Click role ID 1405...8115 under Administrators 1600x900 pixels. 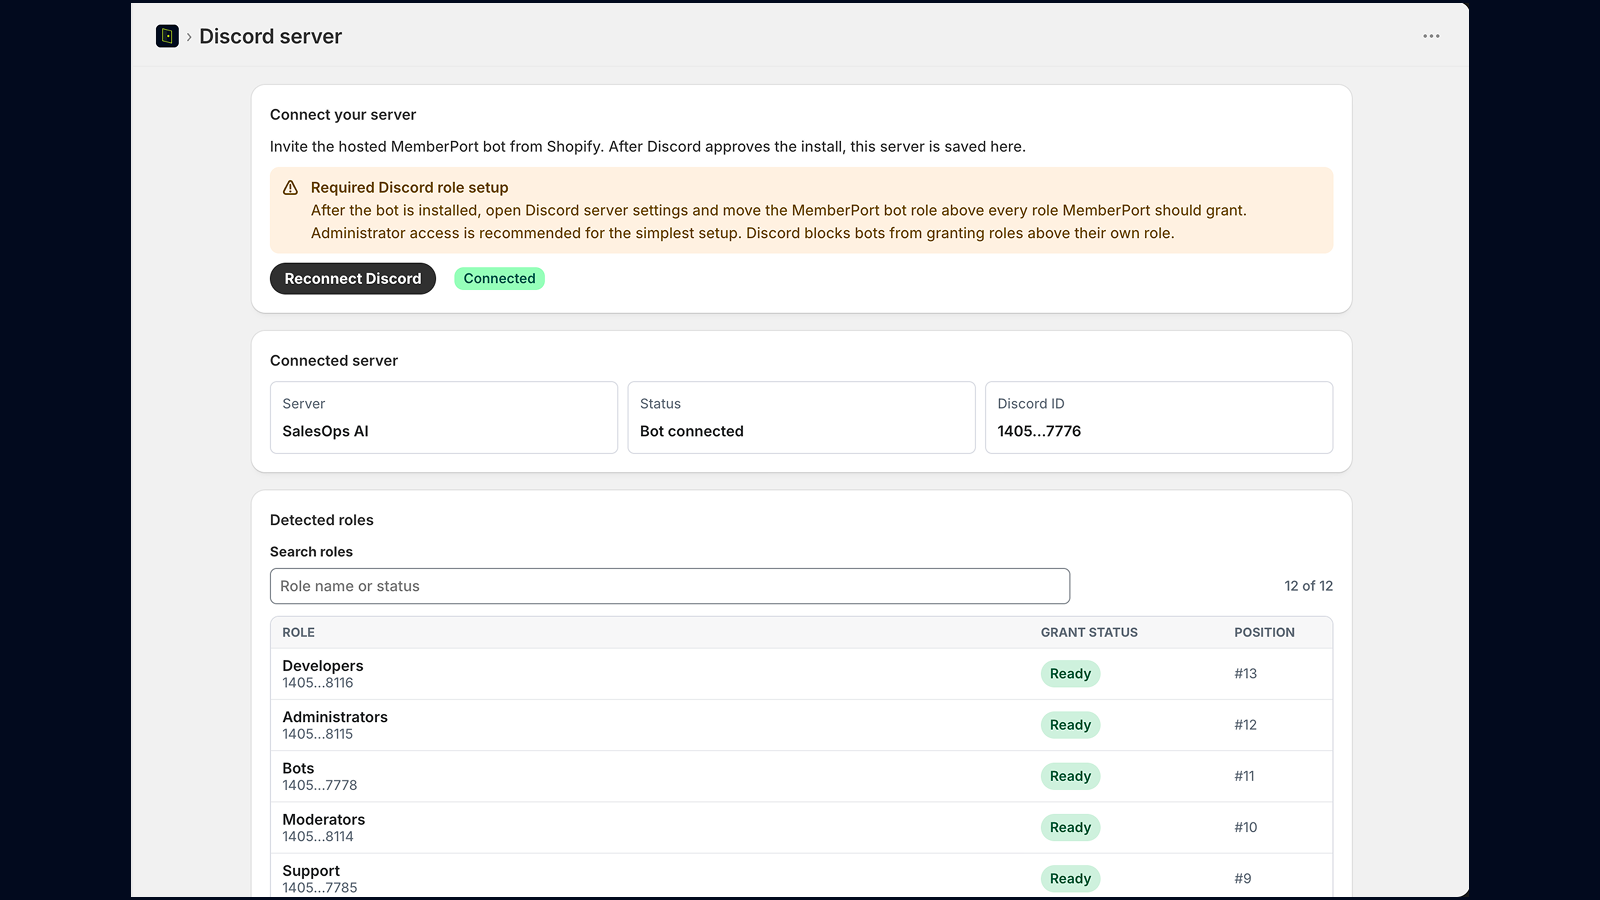[x=318, y=734]
